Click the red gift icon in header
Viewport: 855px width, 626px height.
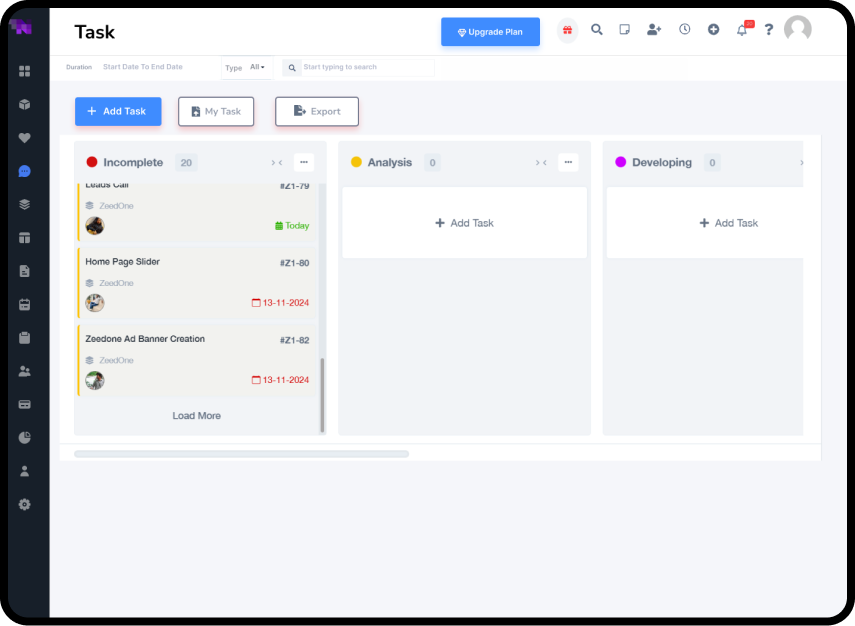tap(567, 31)
